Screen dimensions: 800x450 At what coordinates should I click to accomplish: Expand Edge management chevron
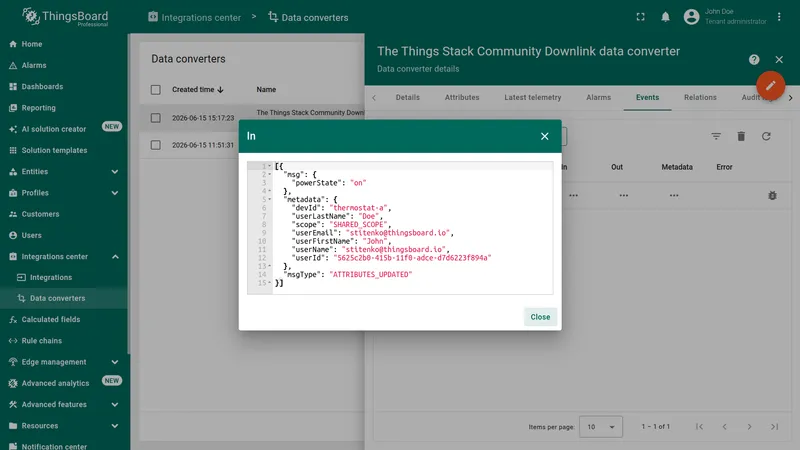coord(115,362)
